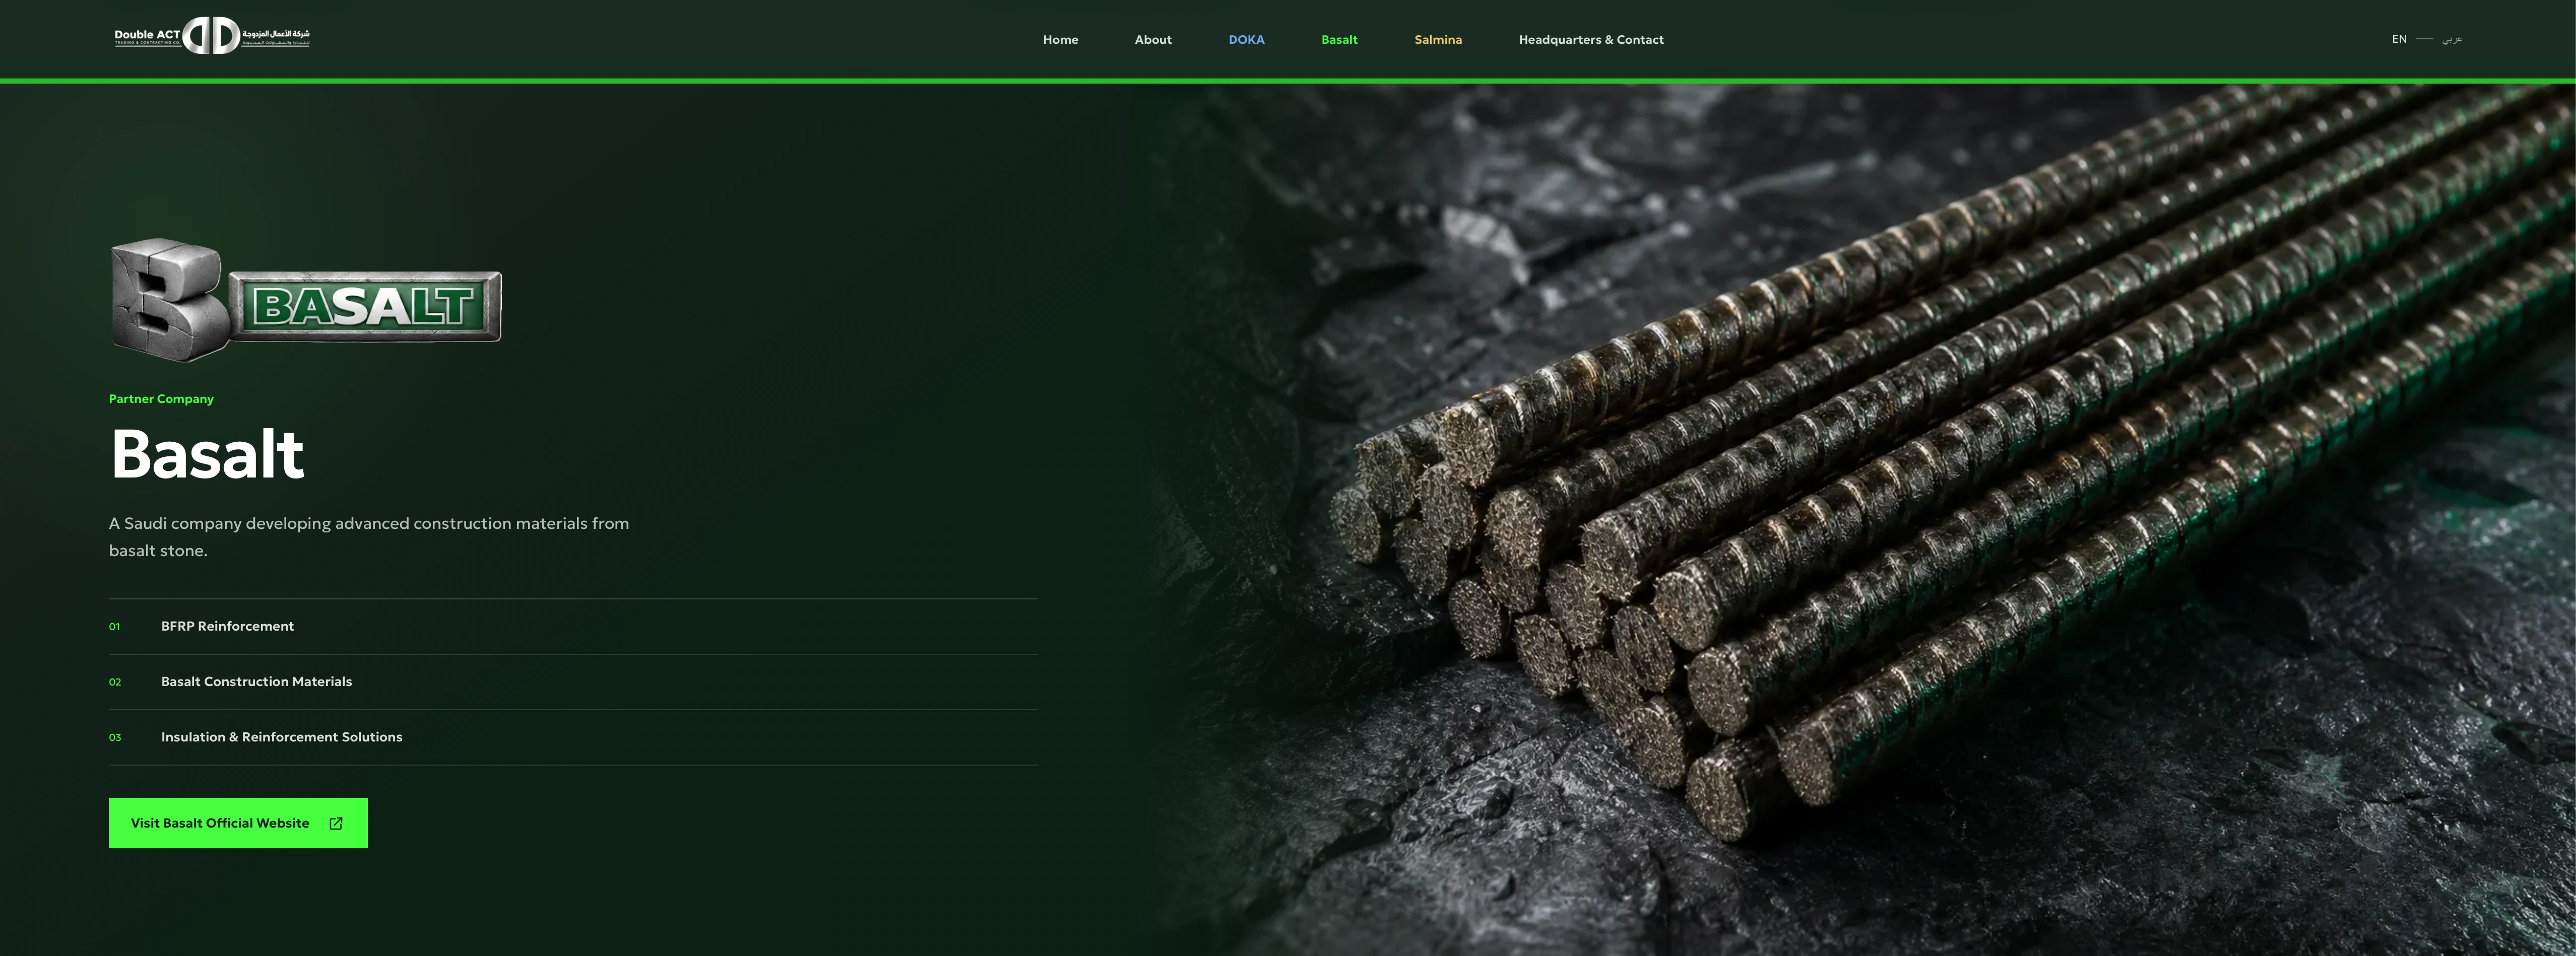Open the DOKA partner page
The height and width of the screenshot is (956, 2576).
[1246, 40]
